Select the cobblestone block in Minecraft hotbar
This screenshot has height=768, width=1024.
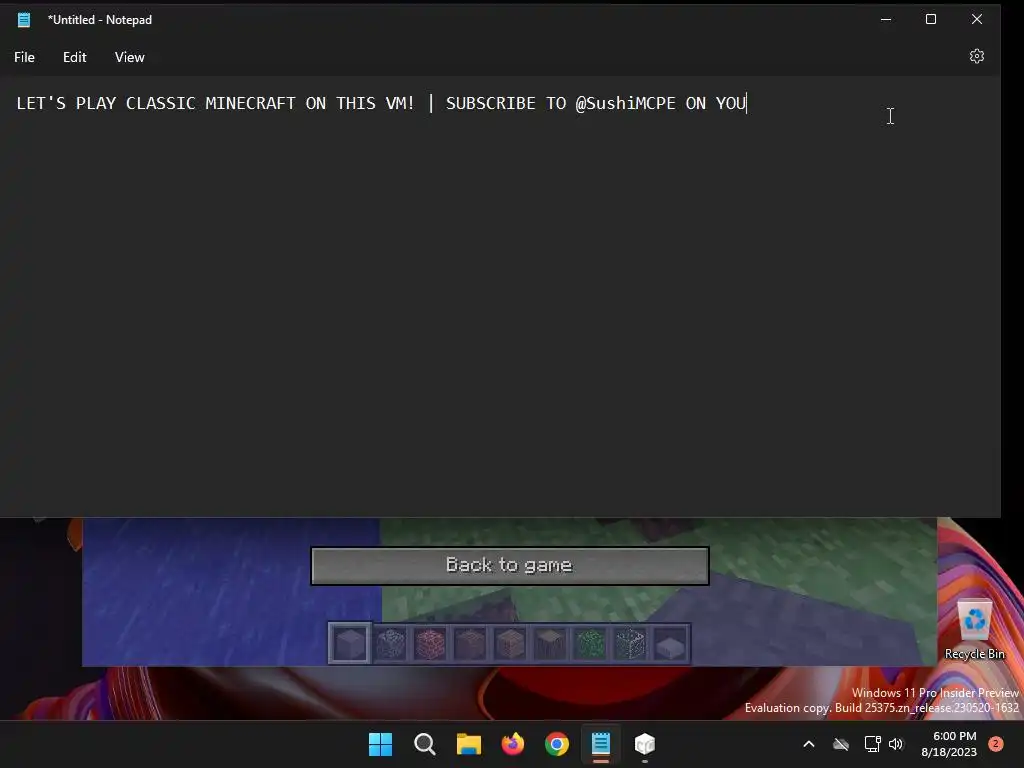click(391, 644)
